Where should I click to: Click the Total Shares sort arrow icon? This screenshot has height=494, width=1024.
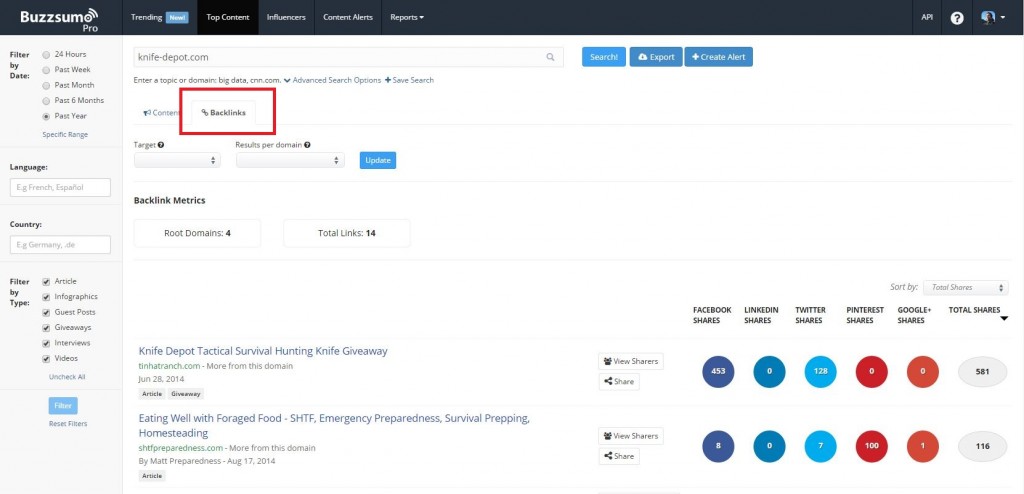pyautogui.click(x=1004, y=319)
